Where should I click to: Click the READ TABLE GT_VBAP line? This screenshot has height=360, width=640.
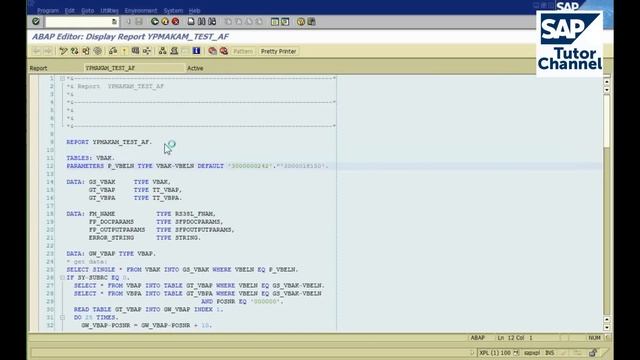(149, 309)
